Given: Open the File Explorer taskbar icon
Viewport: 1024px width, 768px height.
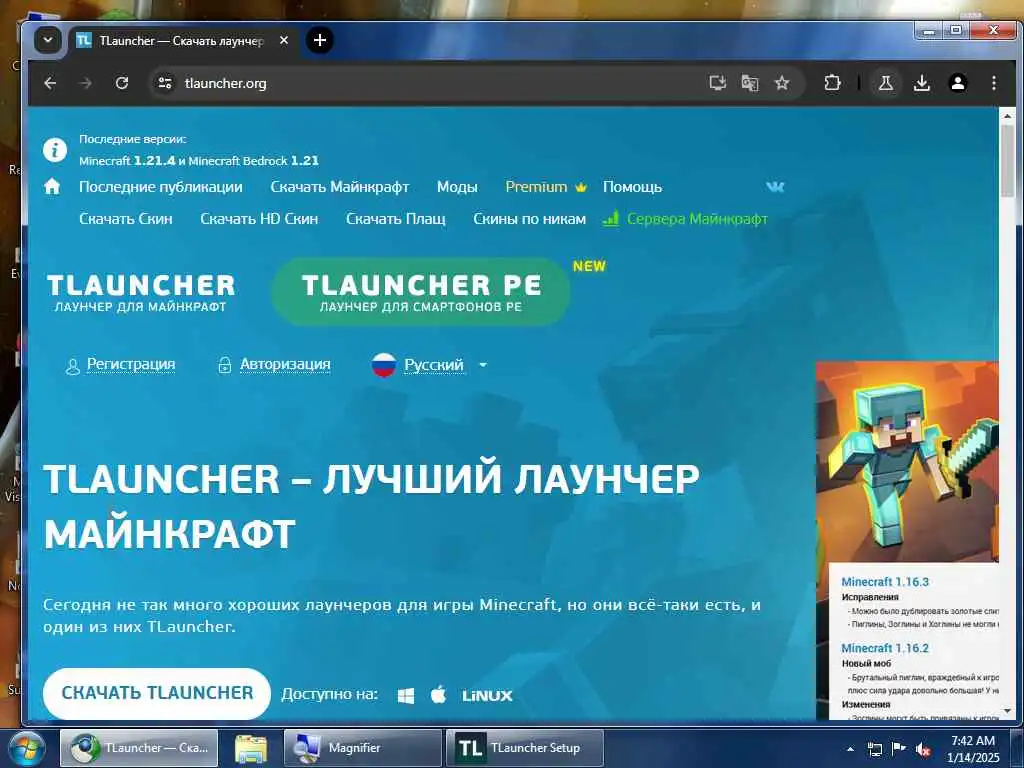Looking at the screenshot, I should click(251, 748).
